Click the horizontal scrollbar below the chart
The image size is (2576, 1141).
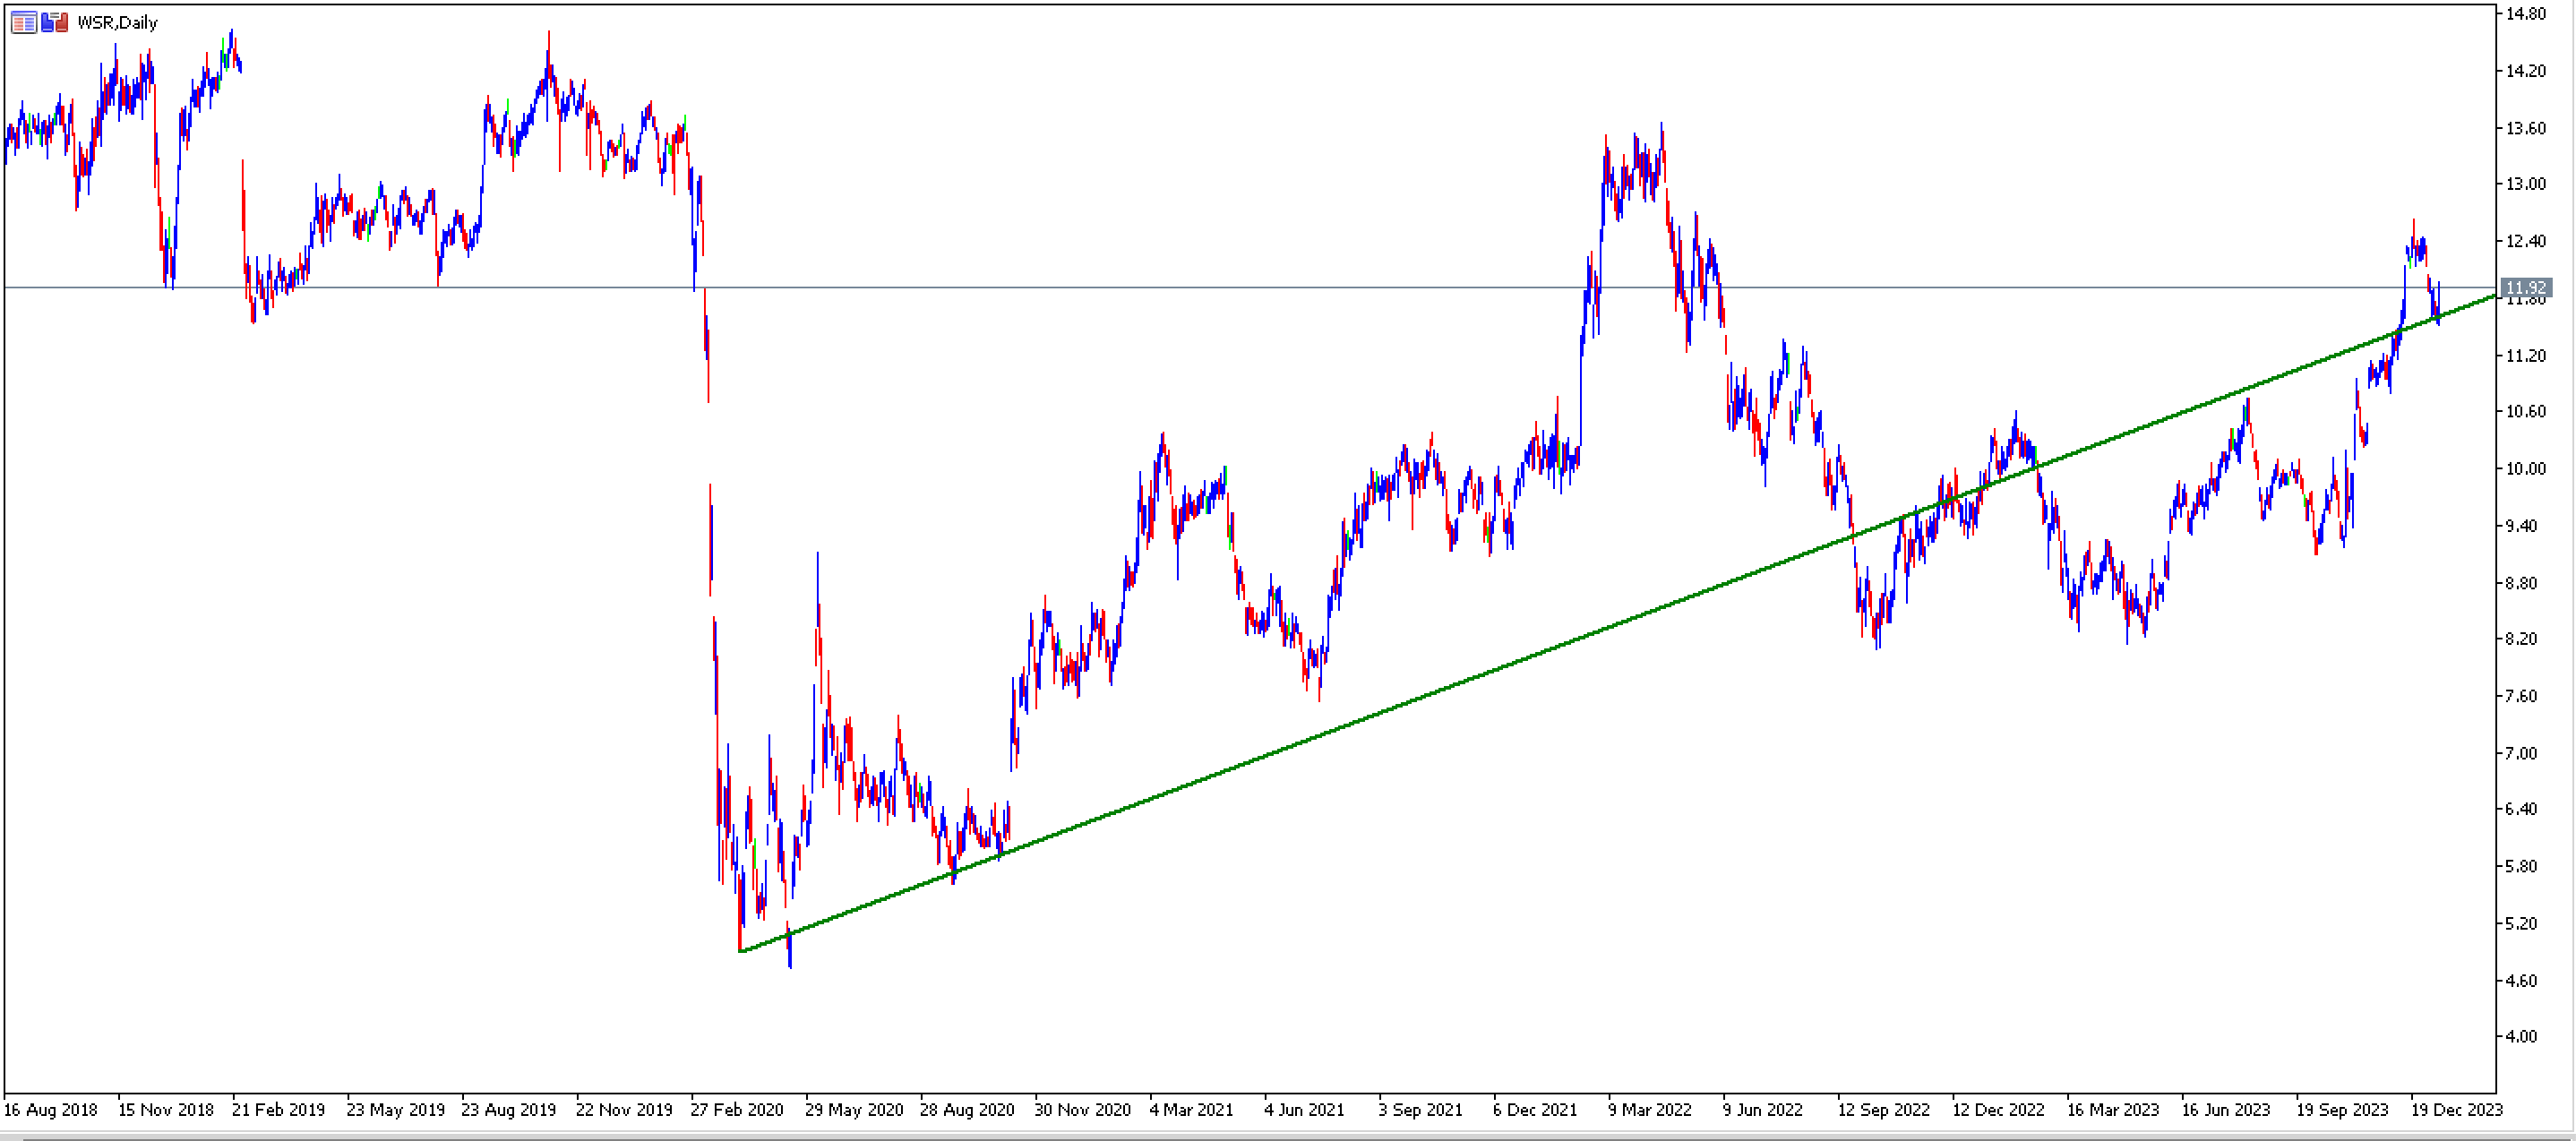pyautogui.click(x=1288, y=1136)
